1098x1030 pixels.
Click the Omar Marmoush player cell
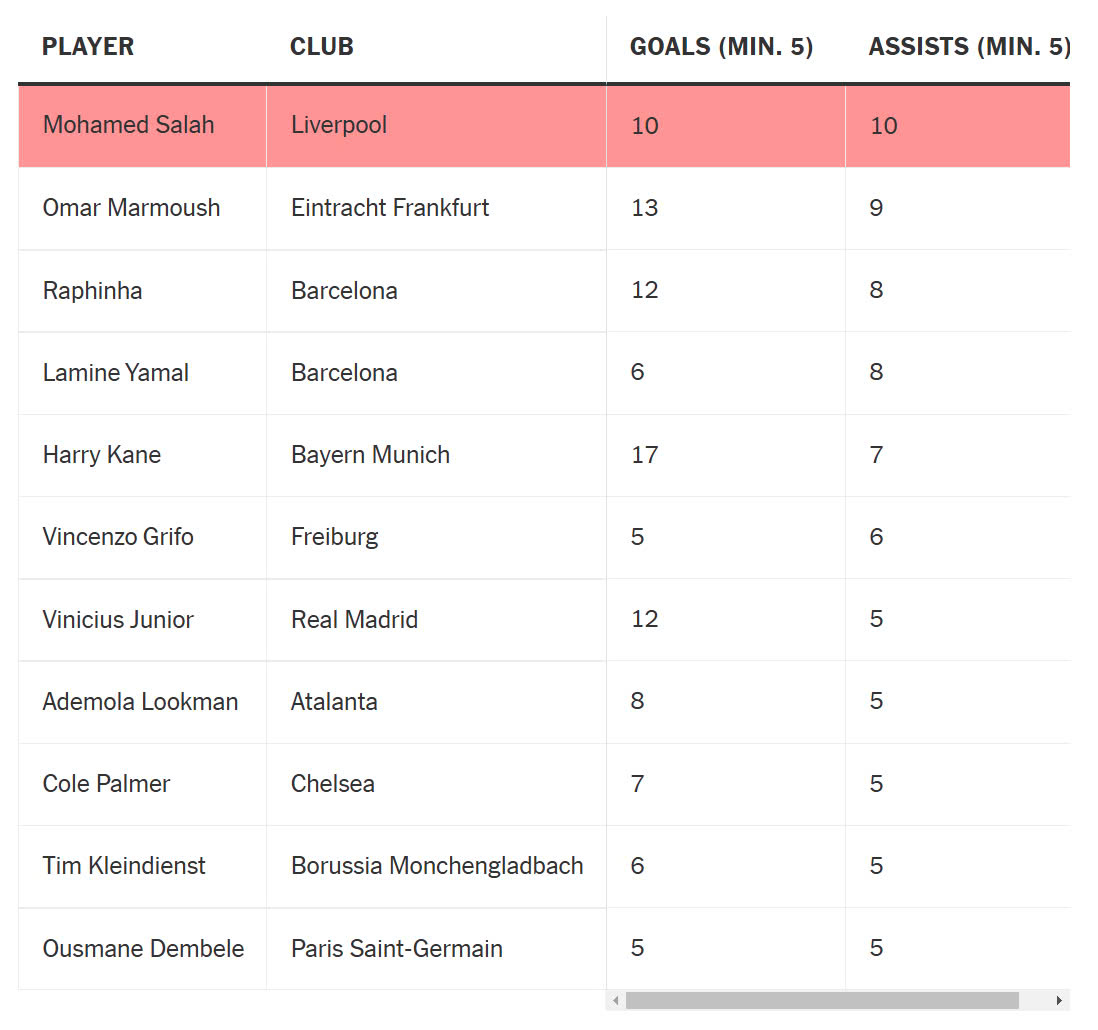coord(131,208)
